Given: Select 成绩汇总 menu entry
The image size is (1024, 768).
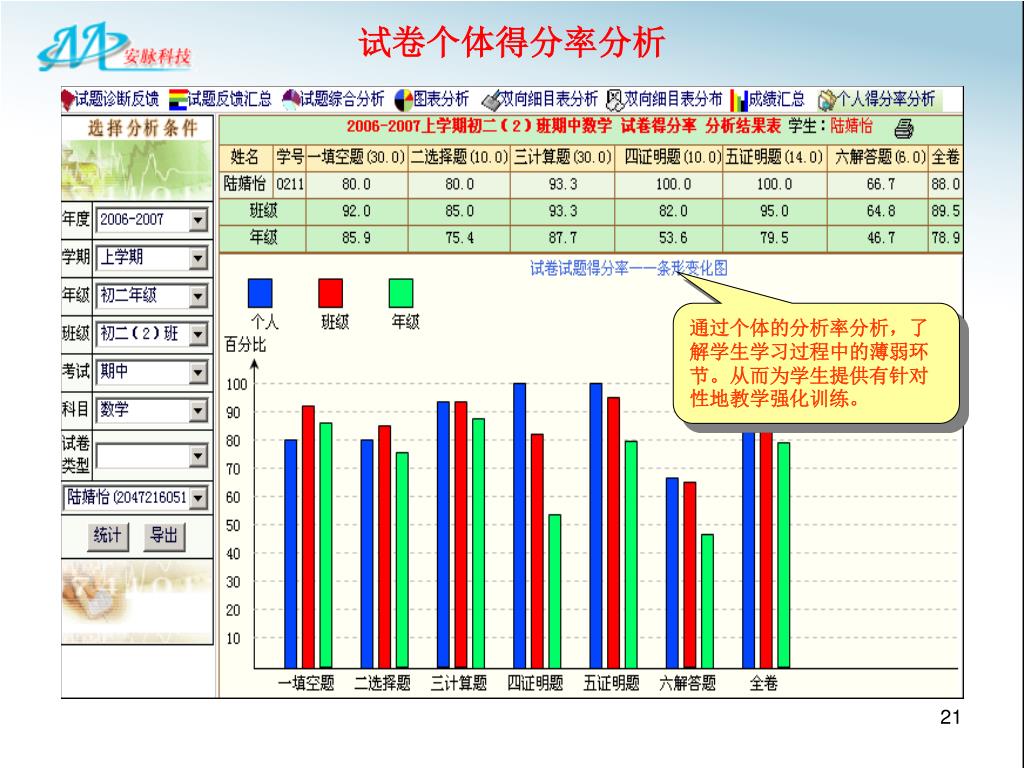Looking at the screenshot, I should tap(776, 99).
